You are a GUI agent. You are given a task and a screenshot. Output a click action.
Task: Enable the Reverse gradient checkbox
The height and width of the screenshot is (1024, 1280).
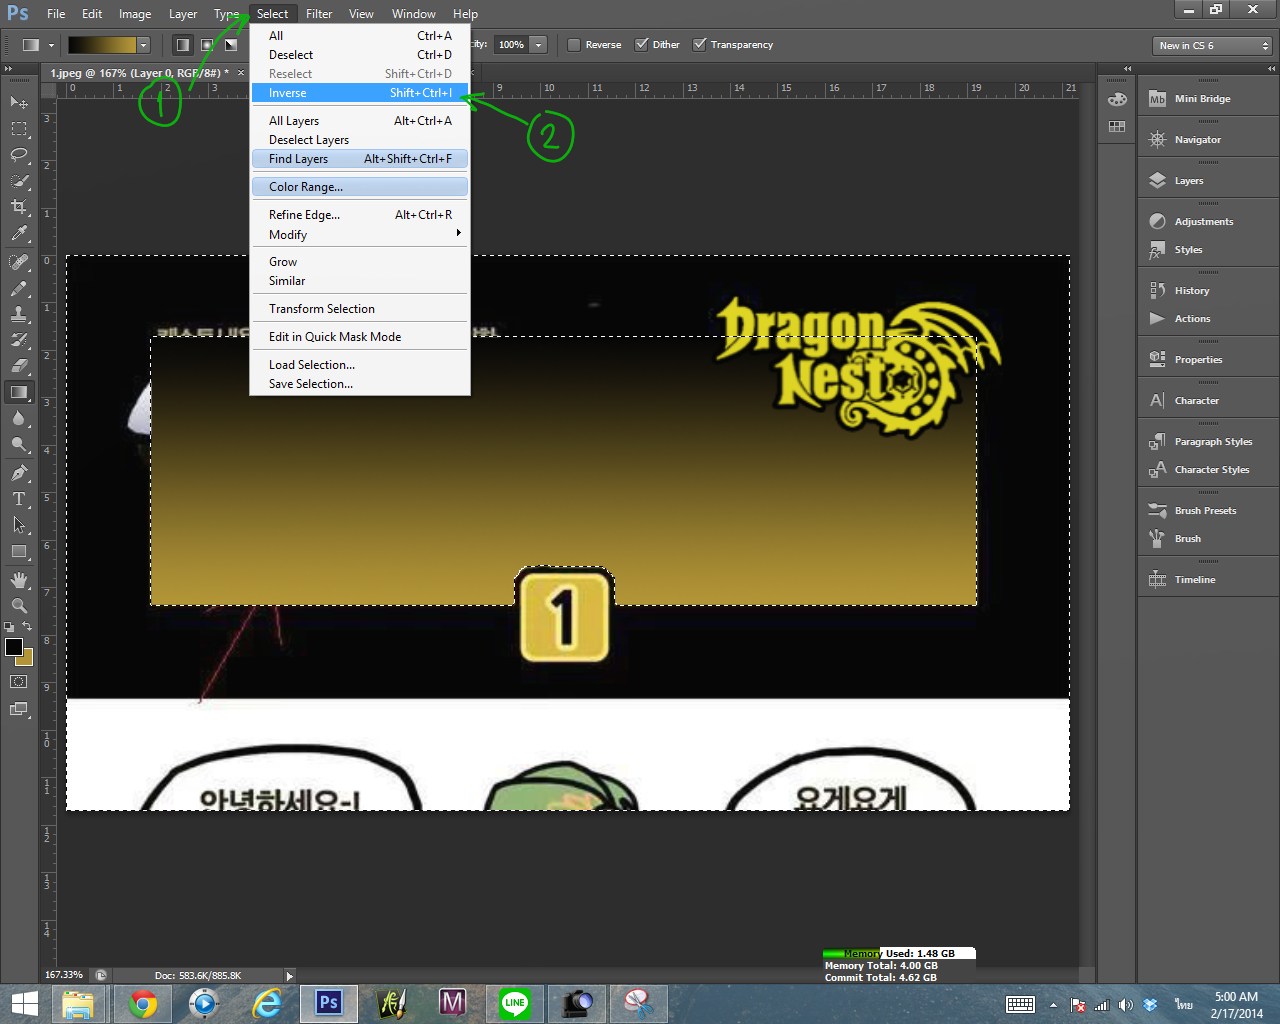pos(574,45)
